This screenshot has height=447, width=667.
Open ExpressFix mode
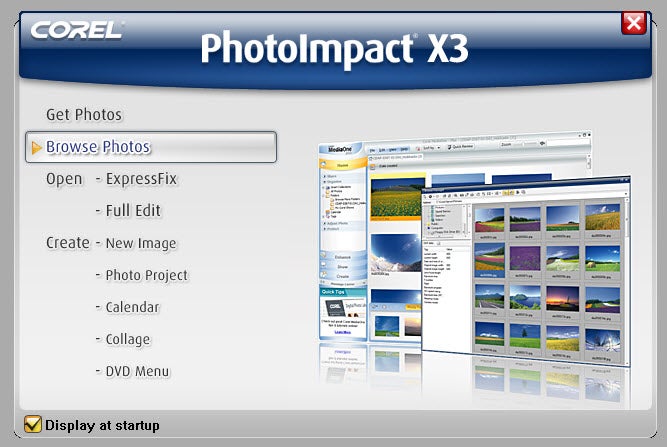(141, 179)
